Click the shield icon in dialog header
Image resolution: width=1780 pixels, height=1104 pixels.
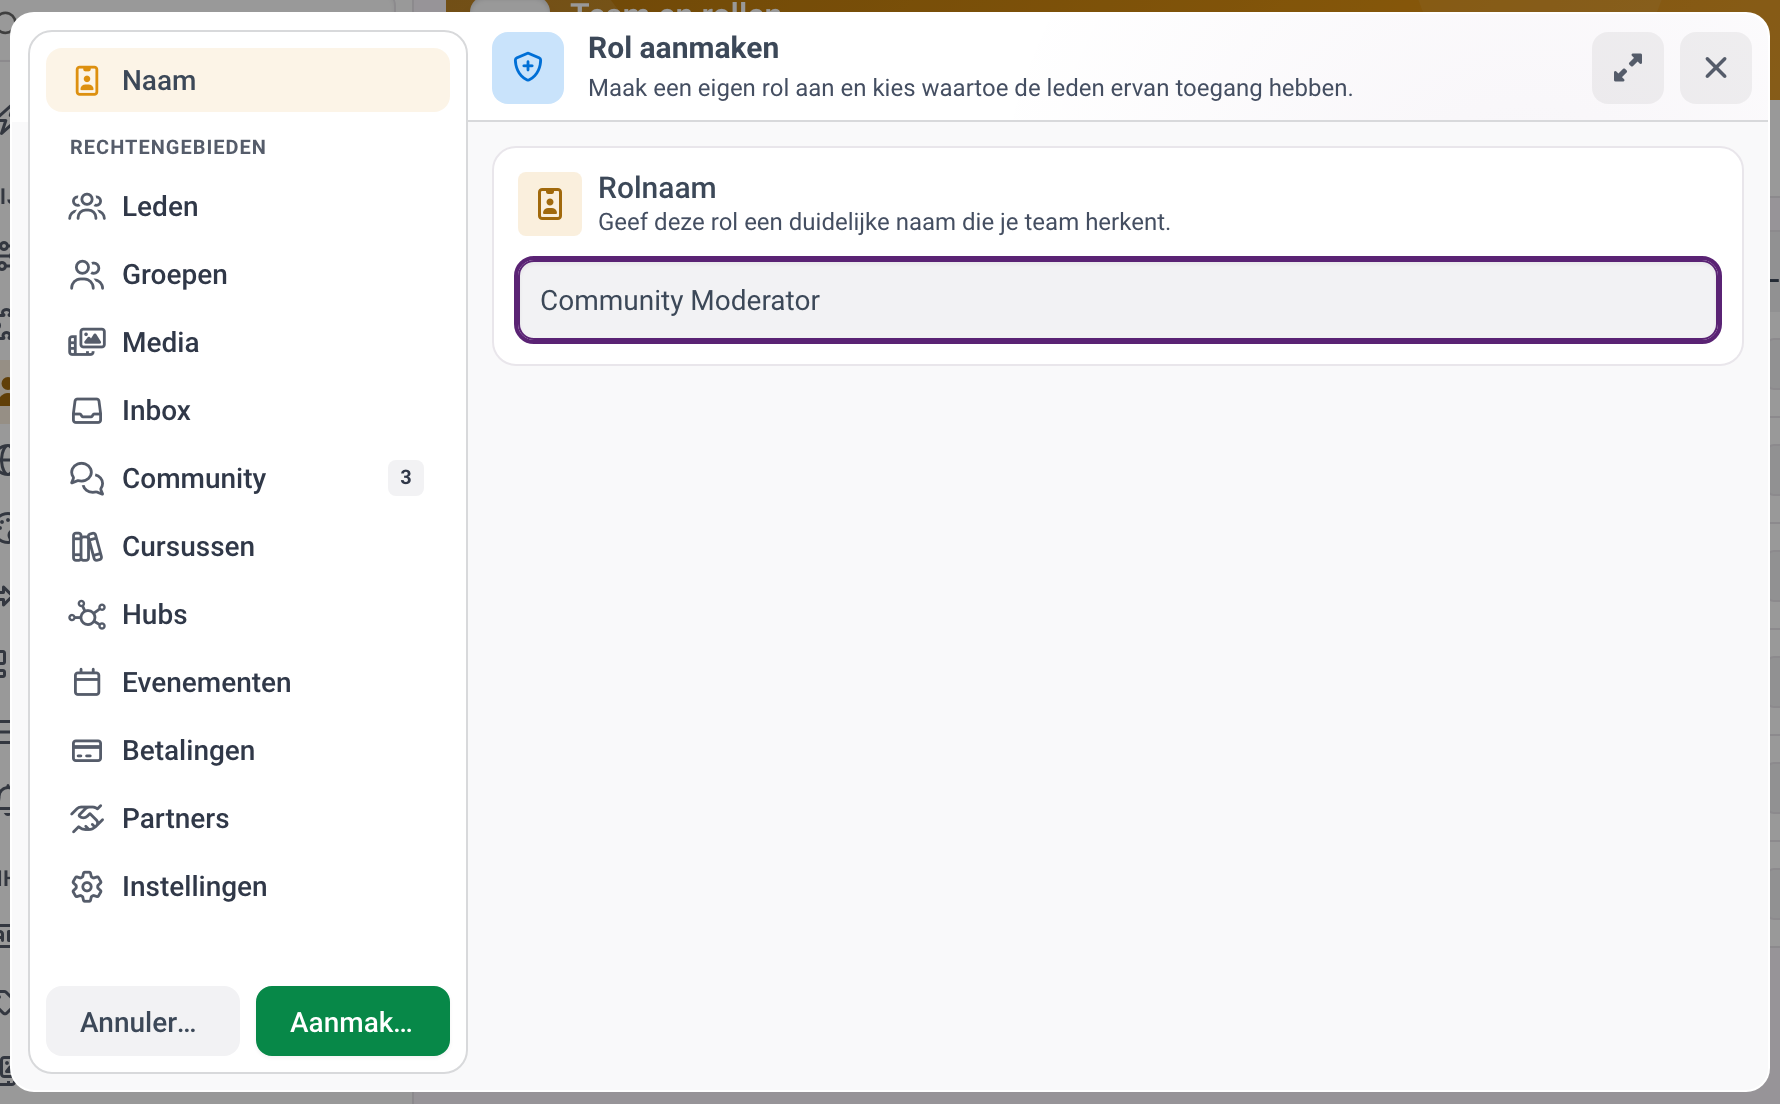pos(528,68)
